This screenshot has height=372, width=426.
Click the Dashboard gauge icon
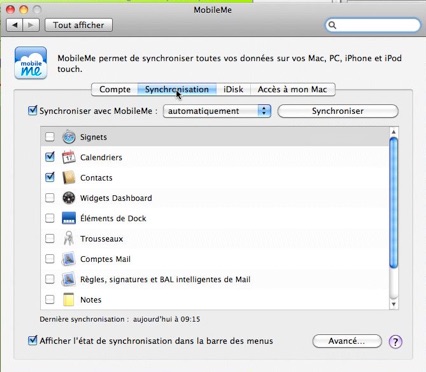69,198
